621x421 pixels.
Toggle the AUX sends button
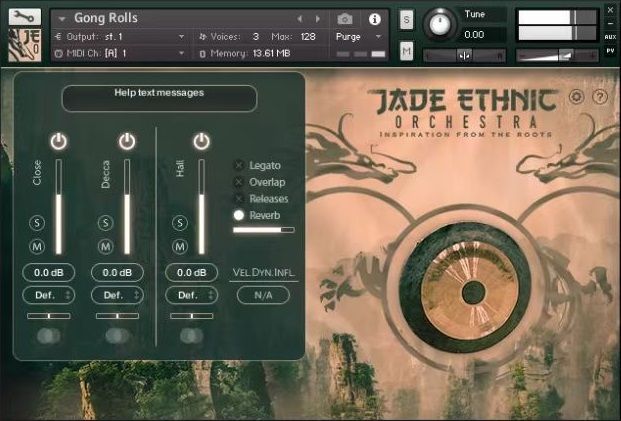pos(610,37)
